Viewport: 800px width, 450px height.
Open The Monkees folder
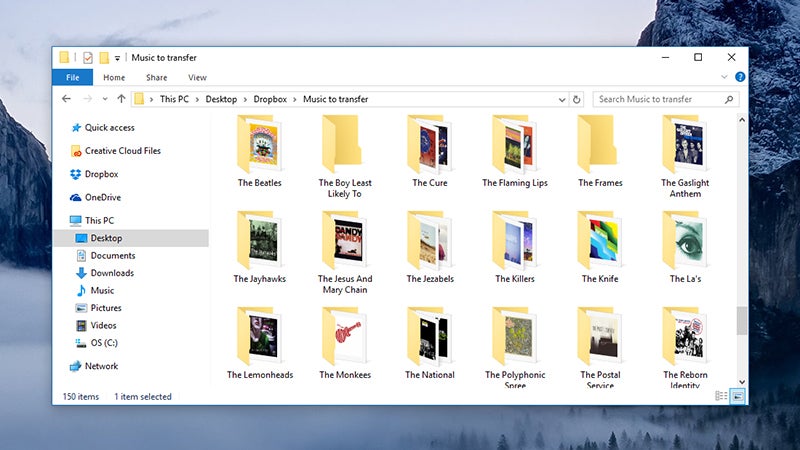[x=345, y=343]
